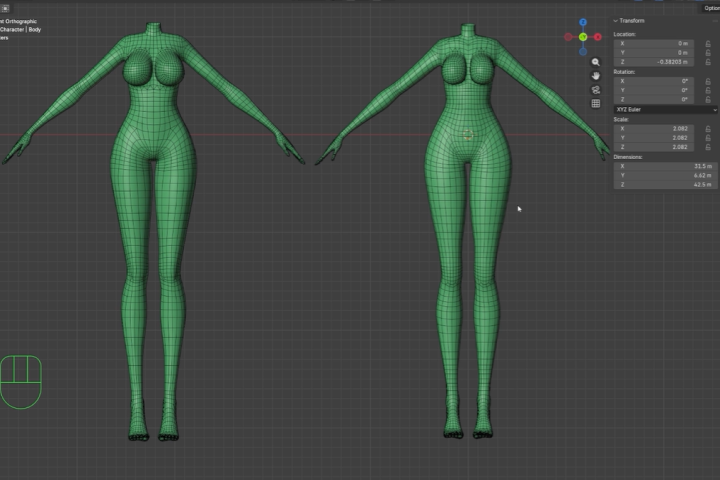Click the Transform panel drag handle dots

[x=715, y=21]
